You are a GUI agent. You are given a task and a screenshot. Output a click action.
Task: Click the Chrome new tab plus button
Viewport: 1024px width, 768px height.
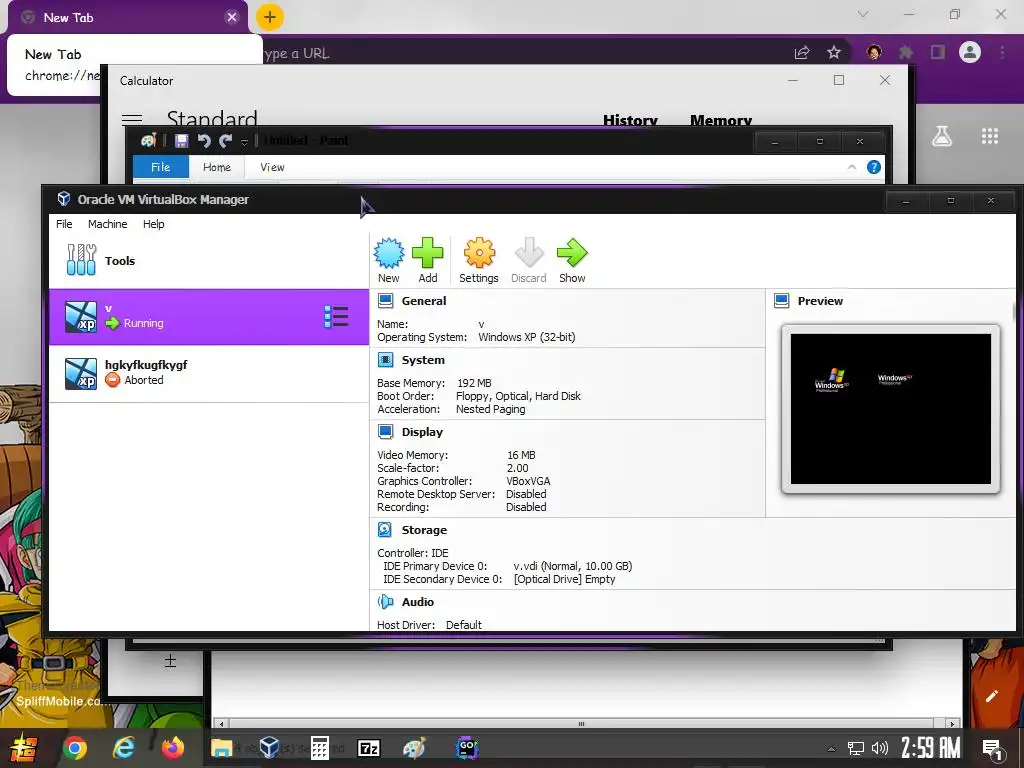tap(270, 17)
